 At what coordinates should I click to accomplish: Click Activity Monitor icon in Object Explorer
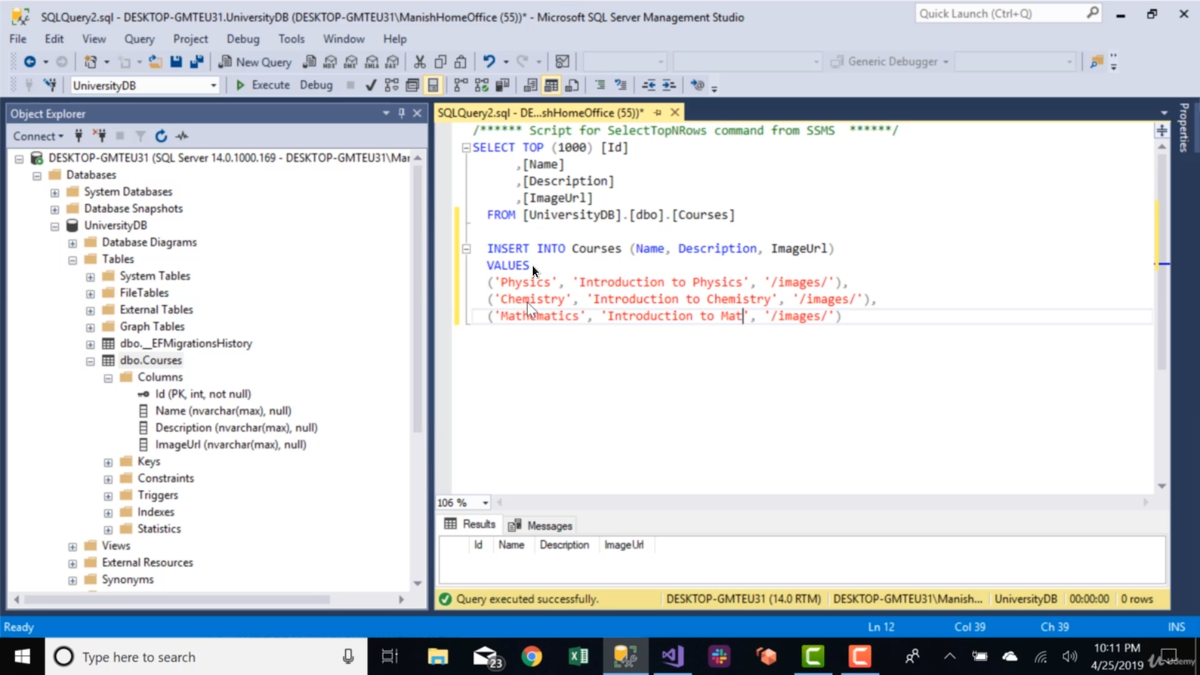(x=182, y=136)
